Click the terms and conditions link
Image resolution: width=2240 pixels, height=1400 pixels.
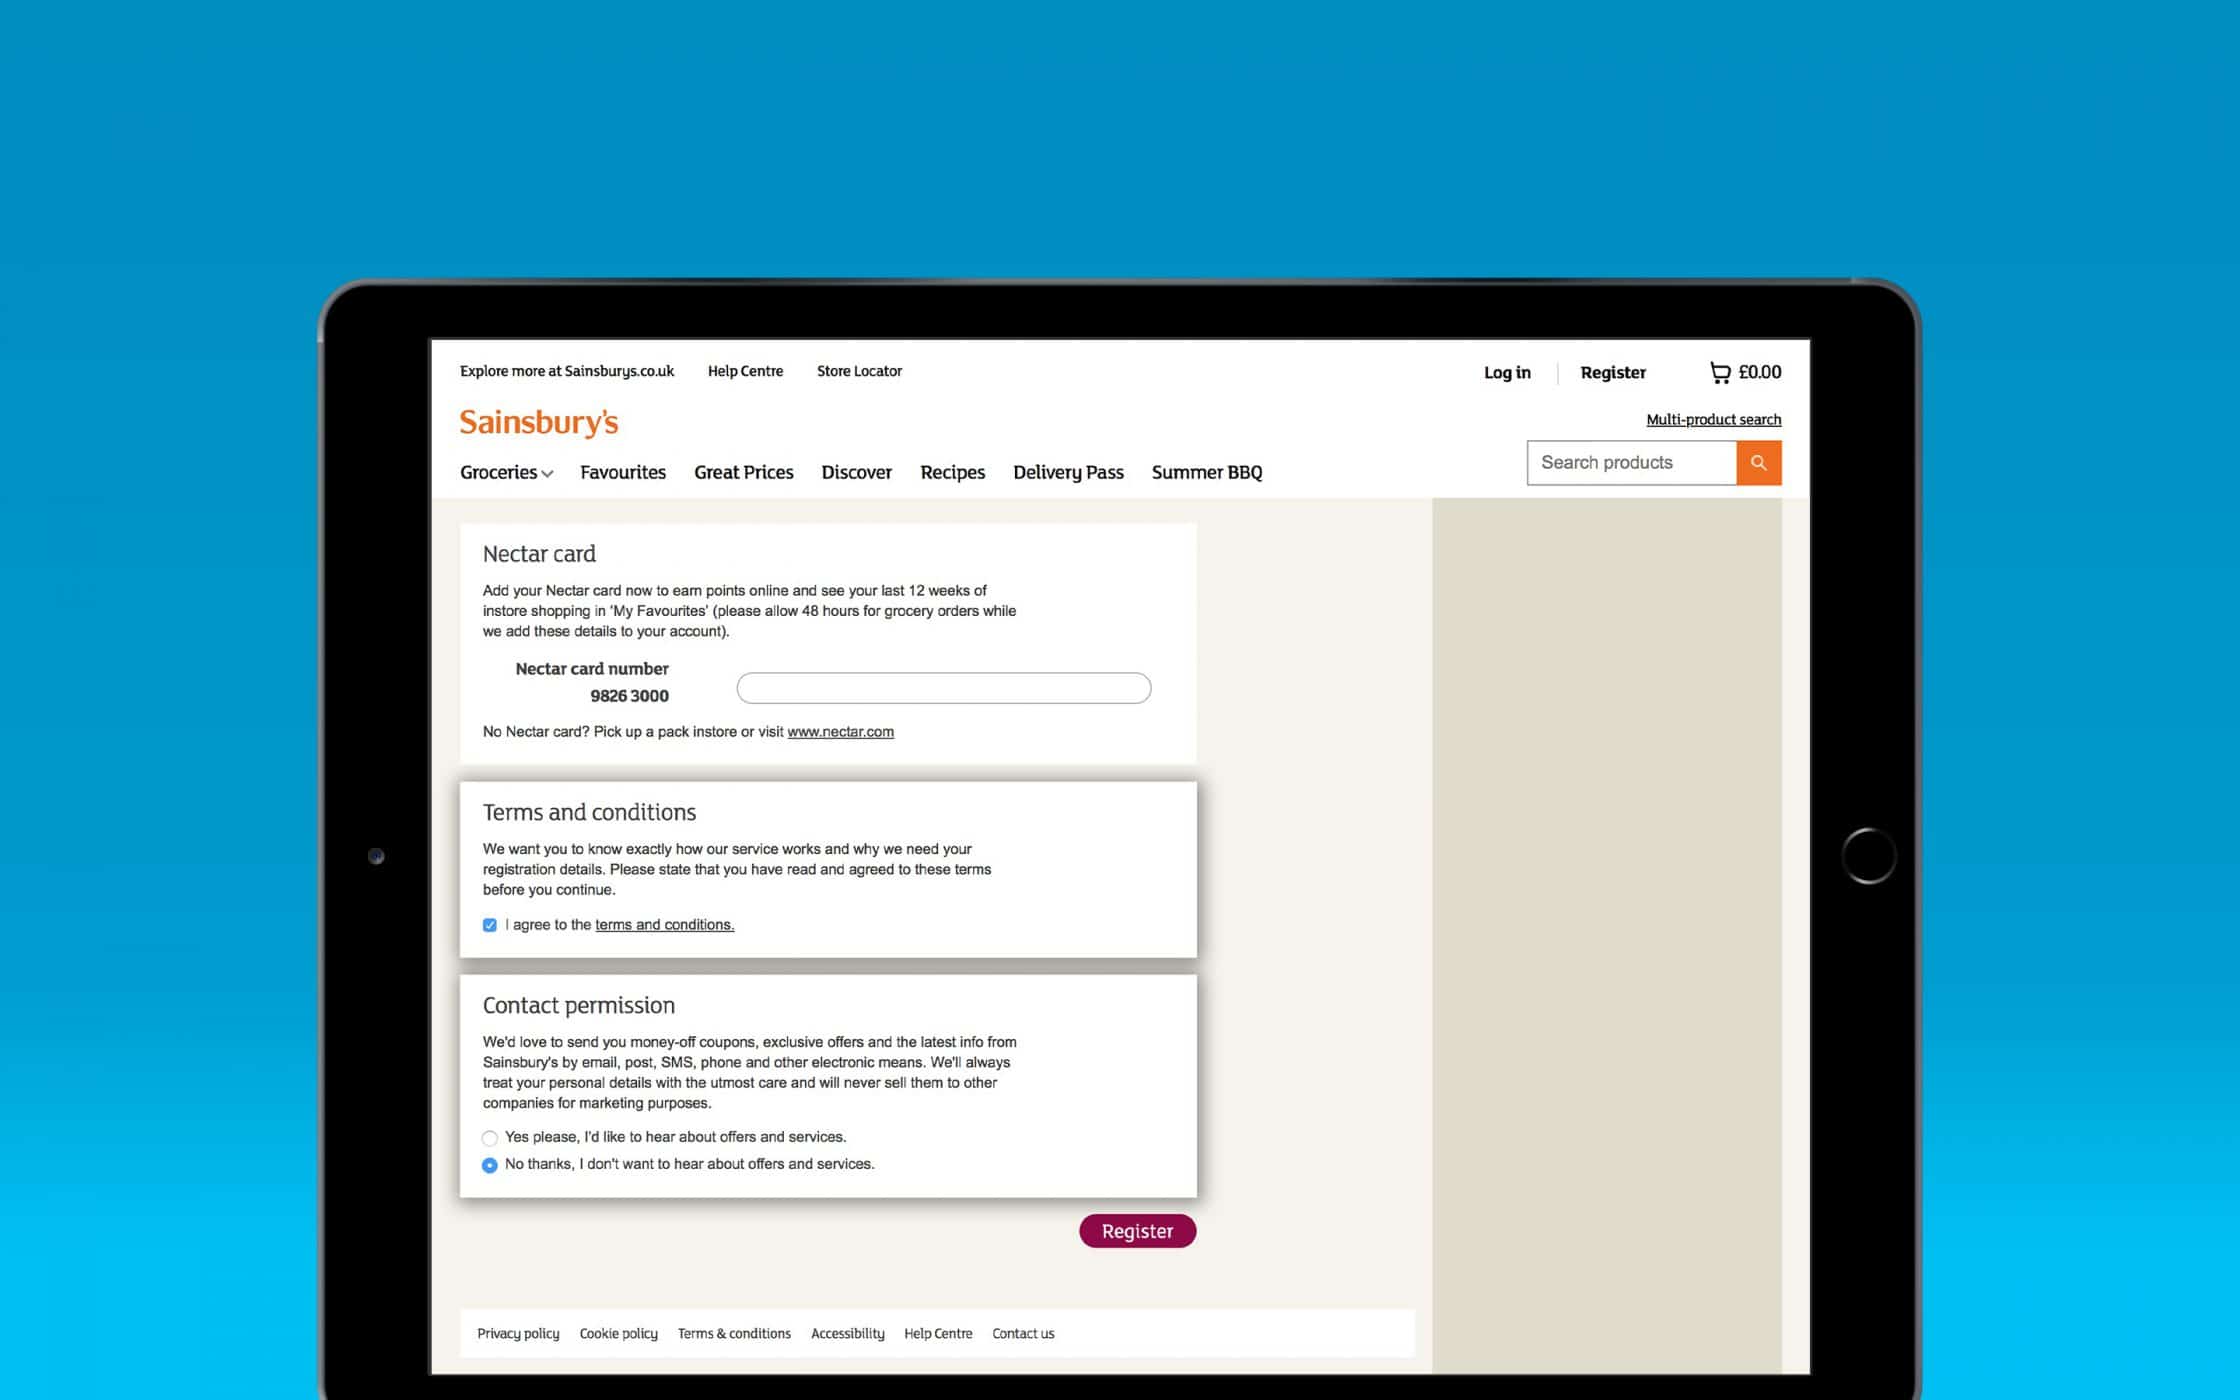(664, 924)
